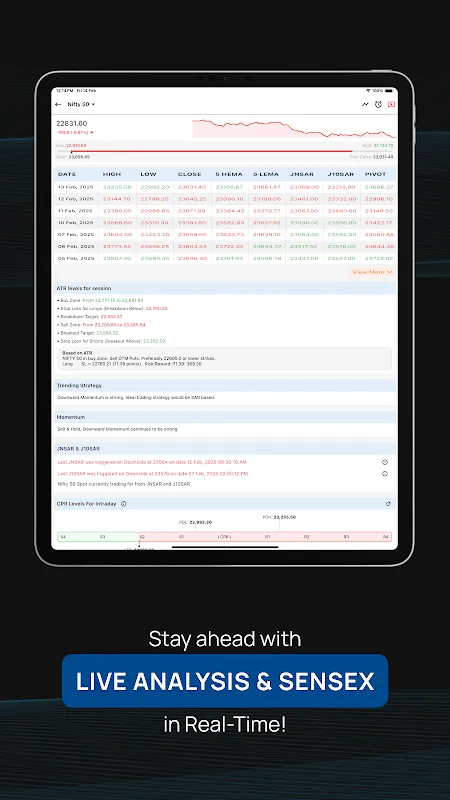The image size is (450, 800).
Task: Click the R1 zone in CPR levels bar
Action: [267, 537]
